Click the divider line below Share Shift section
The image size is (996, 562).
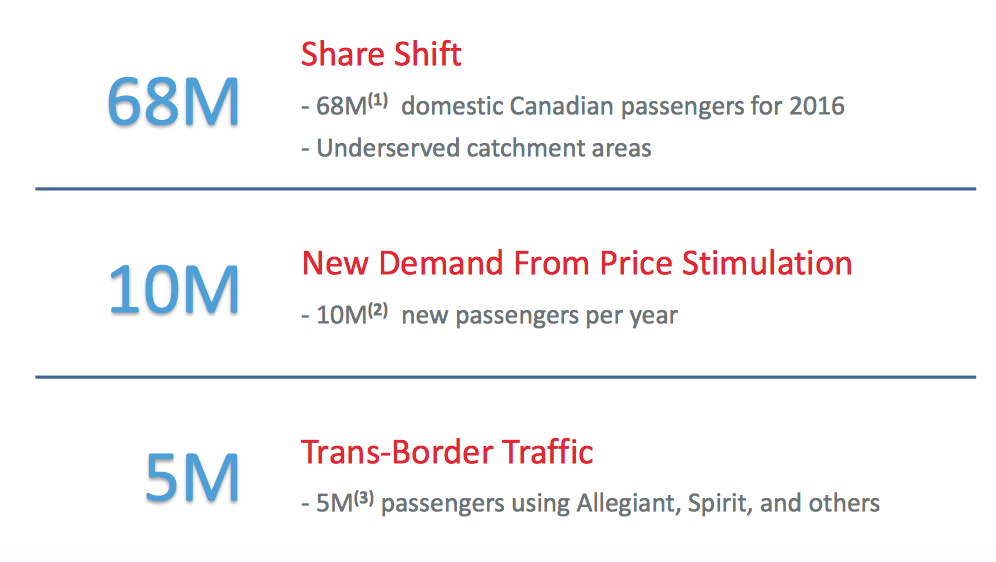(x=506, y=189)
